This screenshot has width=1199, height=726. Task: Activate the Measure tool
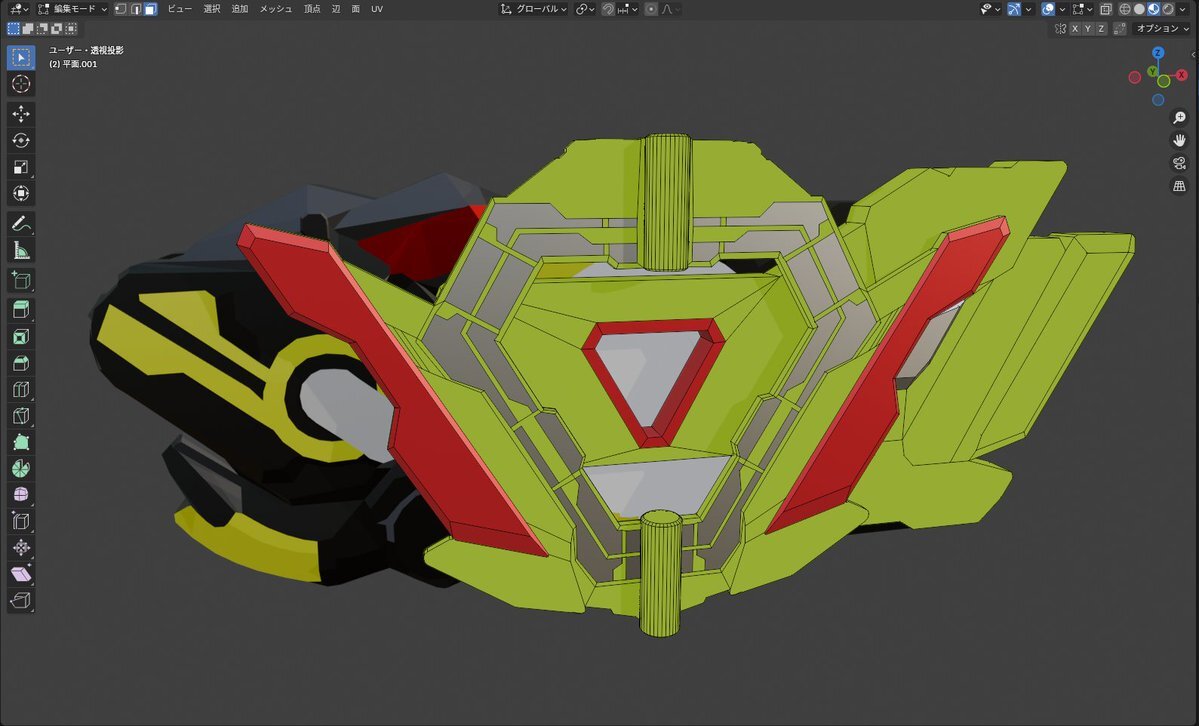pos(21,250)
